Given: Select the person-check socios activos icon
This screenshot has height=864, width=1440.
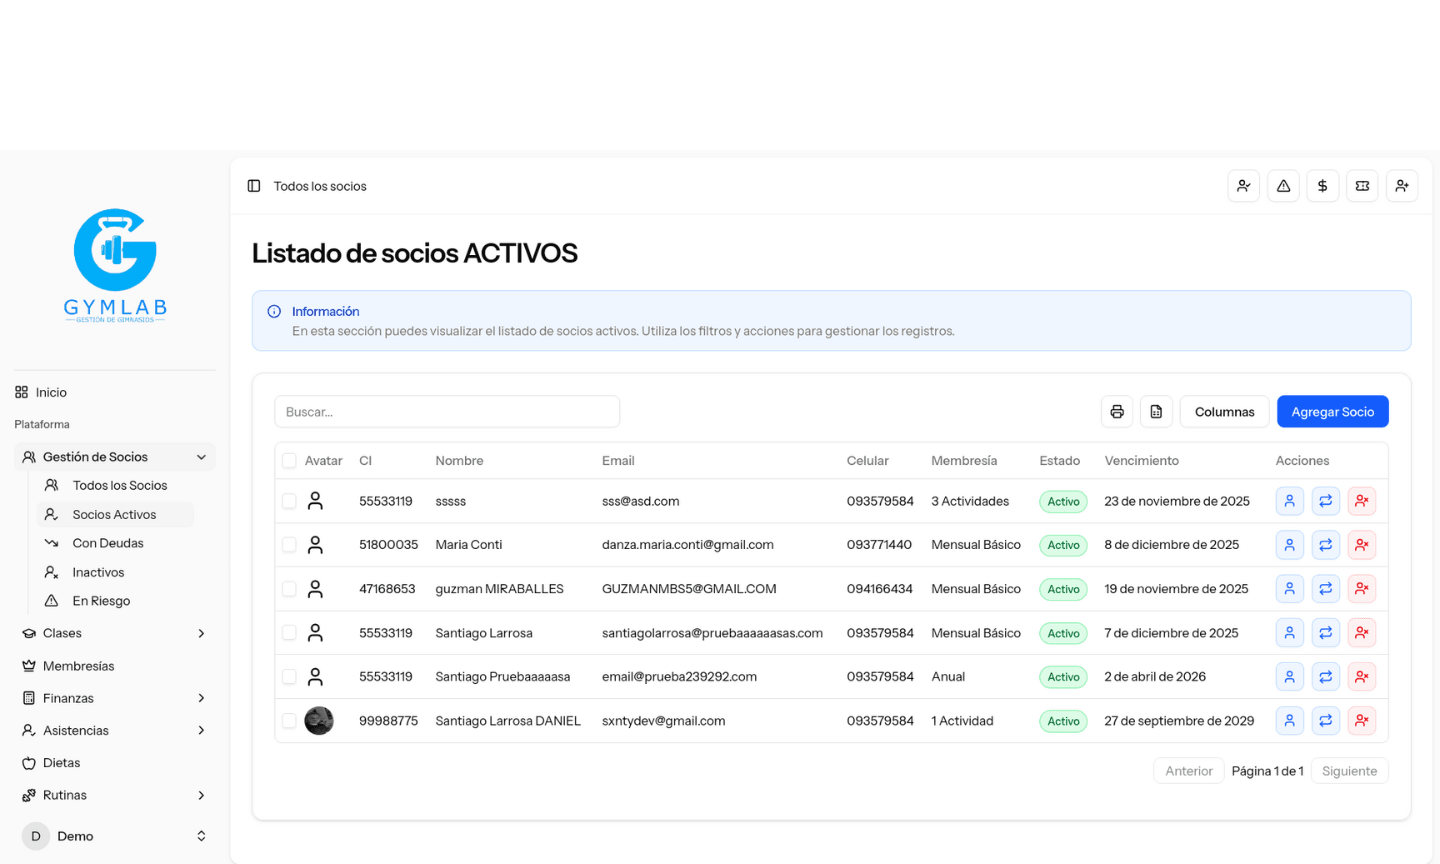Looking at the screenshot, I should pyautogui.click(x=1244, y=186).
